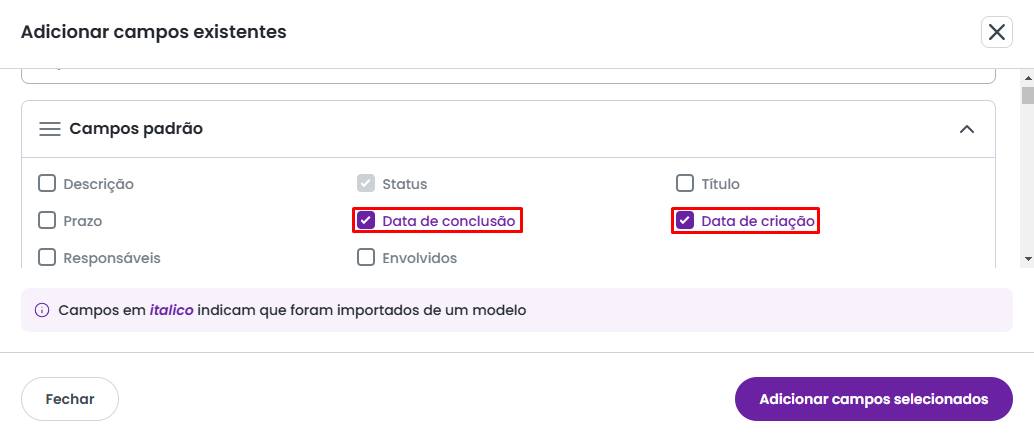
Task: Enable the Envolvidos checkbox
Action: 366,258
